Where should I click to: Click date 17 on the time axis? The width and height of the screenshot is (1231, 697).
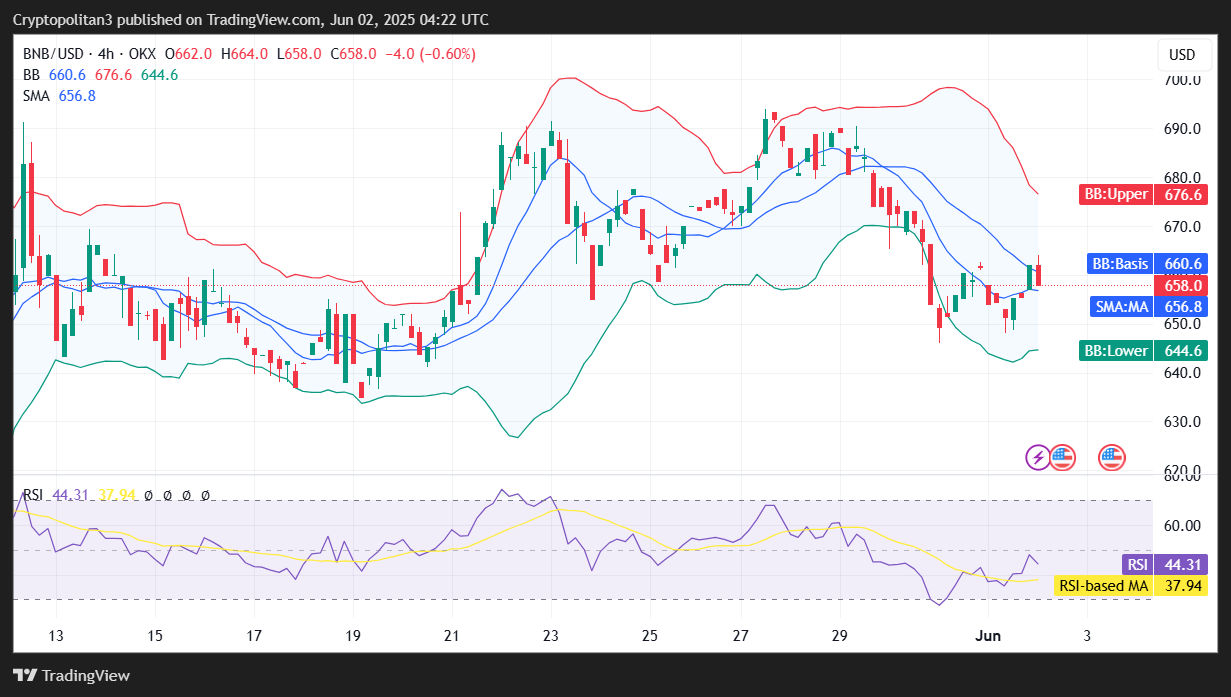254,636
